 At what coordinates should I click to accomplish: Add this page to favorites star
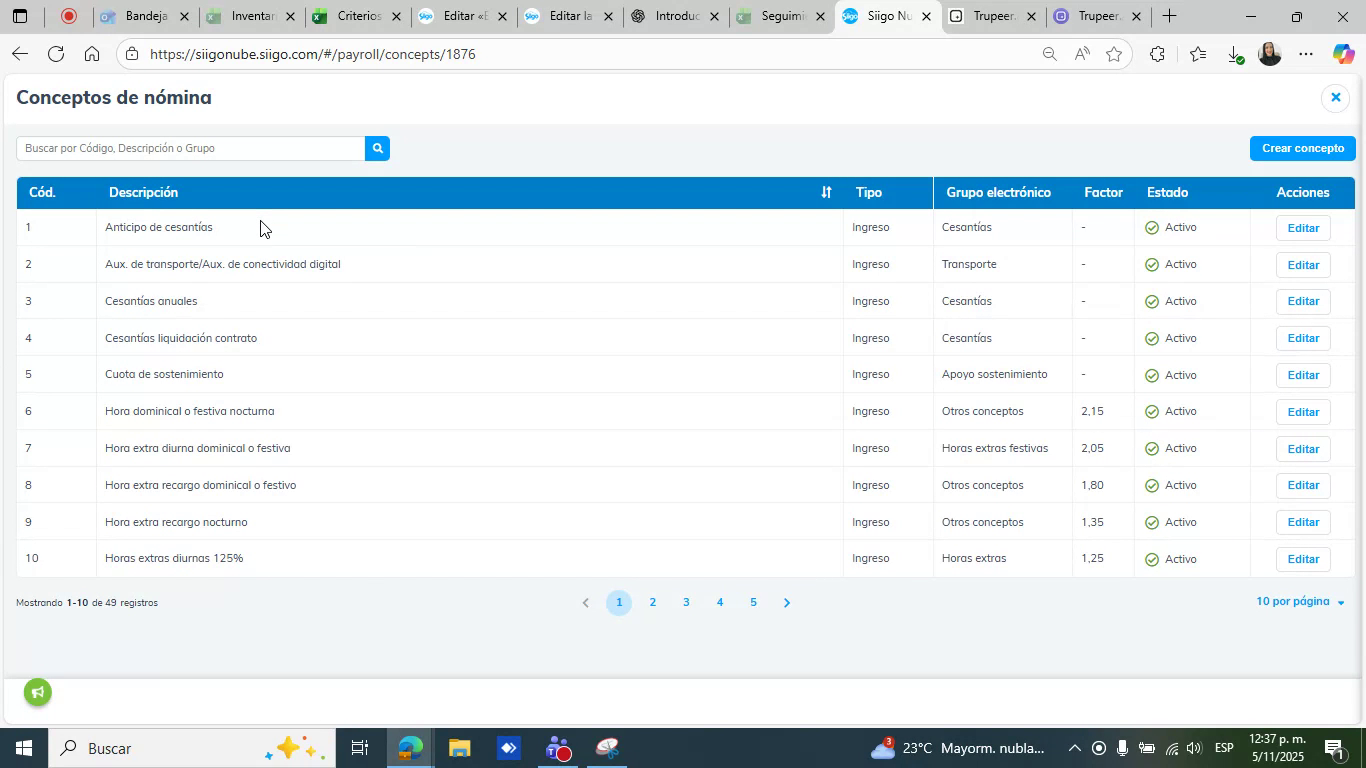click(1114, 54)
